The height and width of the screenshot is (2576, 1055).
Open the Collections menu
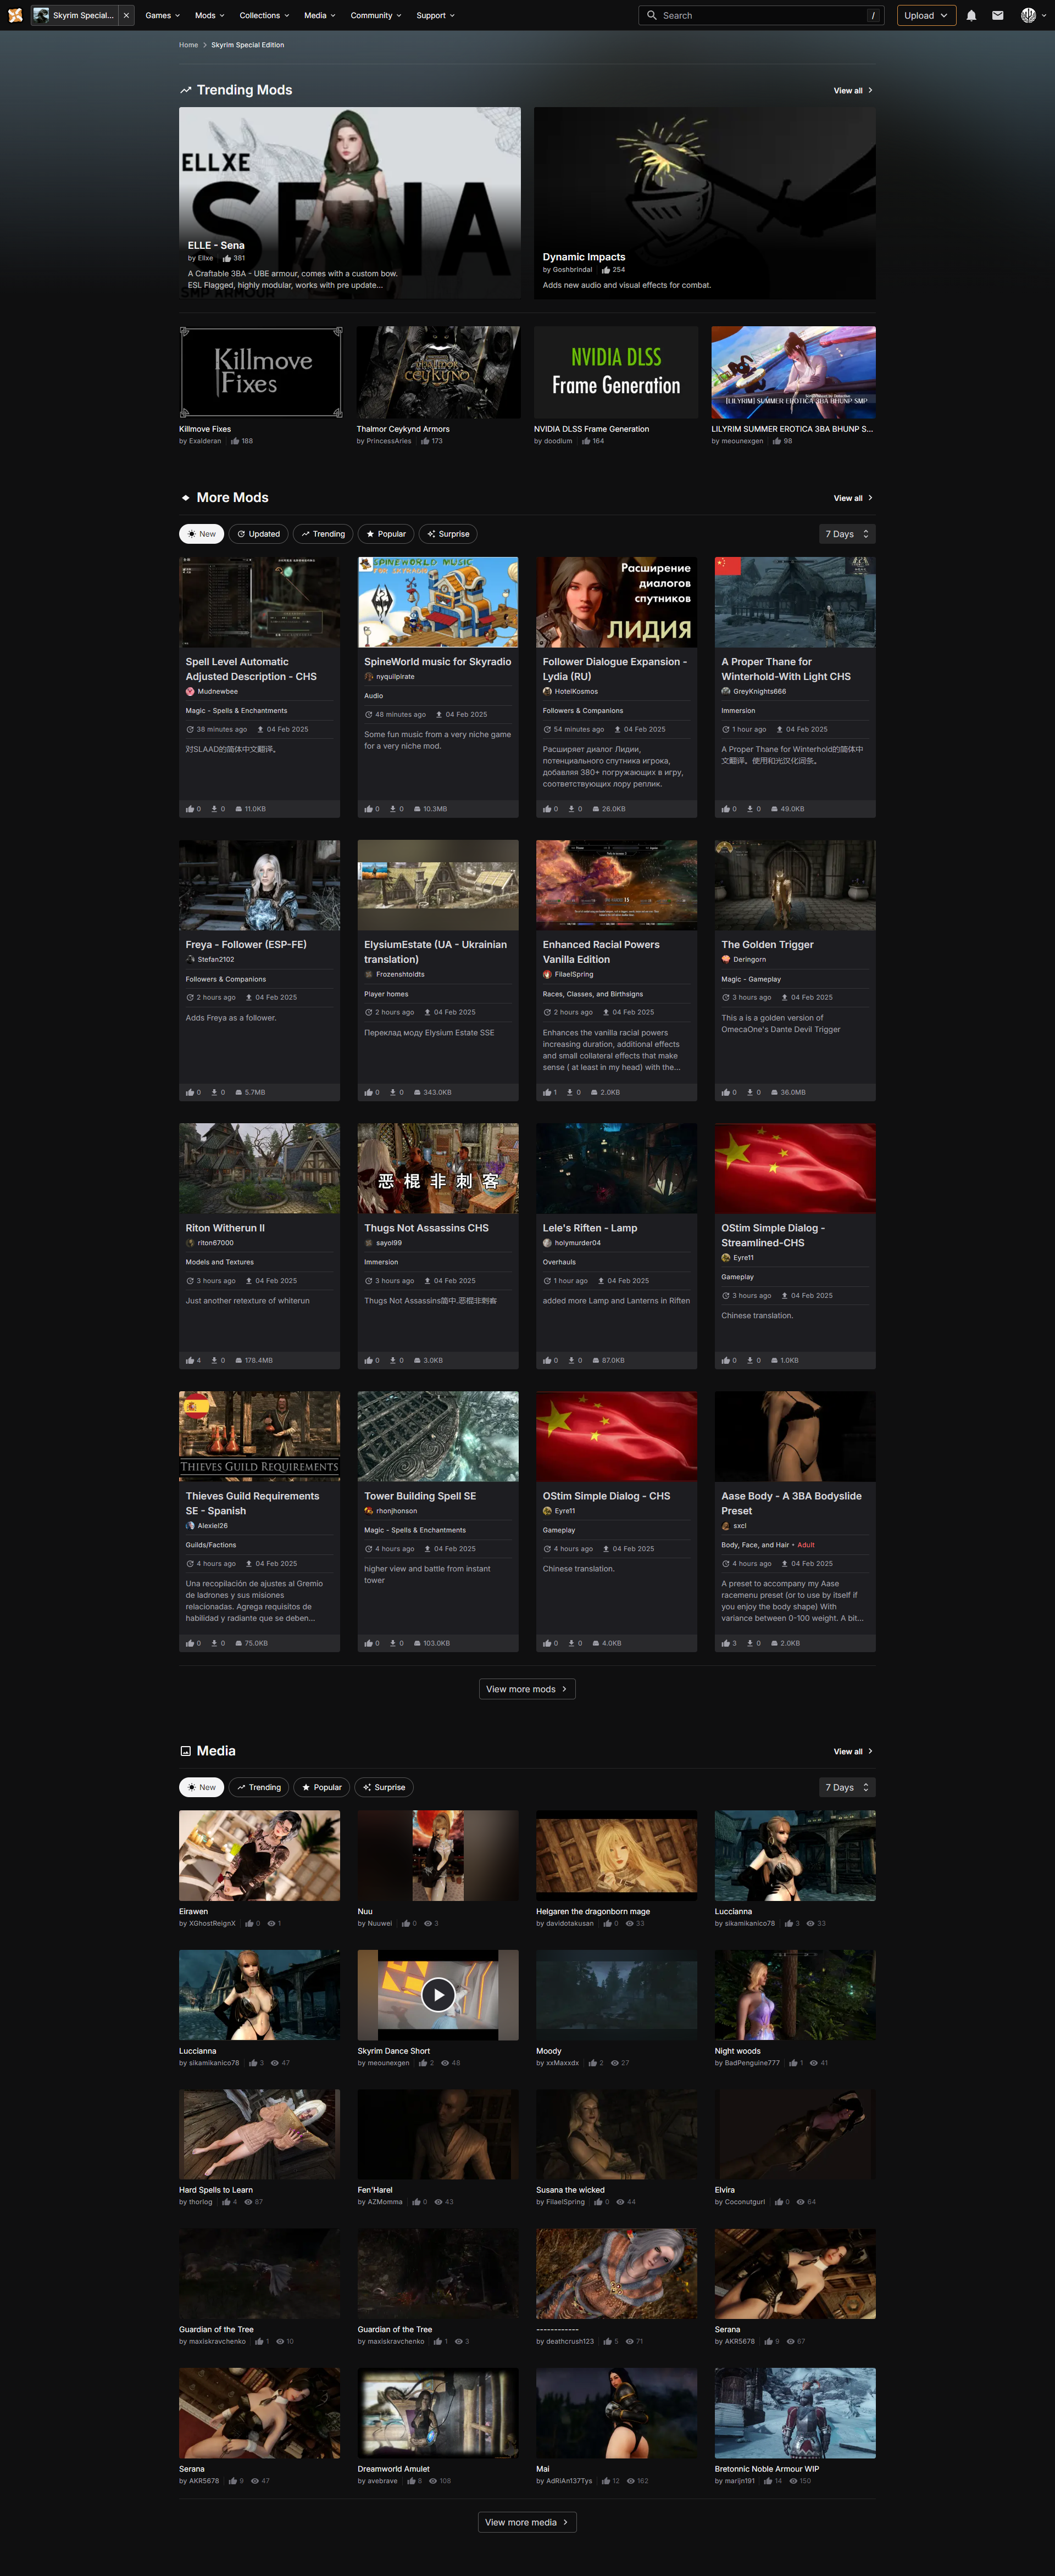click(x=264, y=15)
